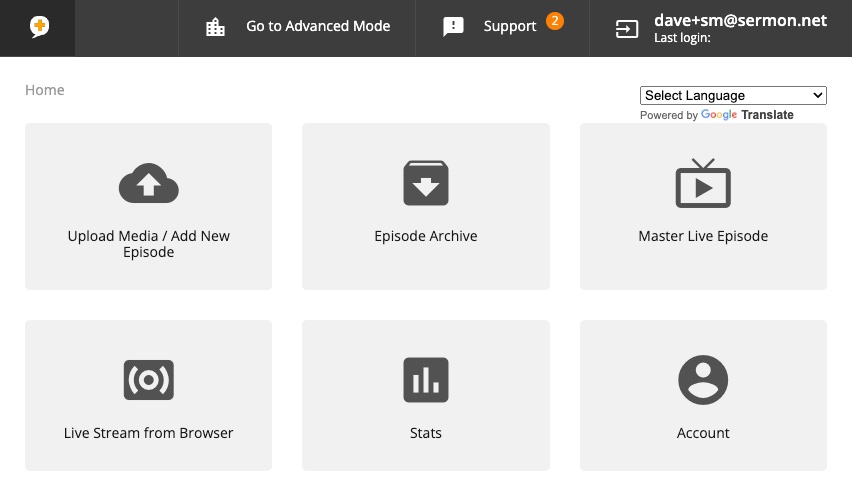Viewport: 852px width, 498px height.
Task: Open the dave+sm@sermon.net account text
Action: 741,20
